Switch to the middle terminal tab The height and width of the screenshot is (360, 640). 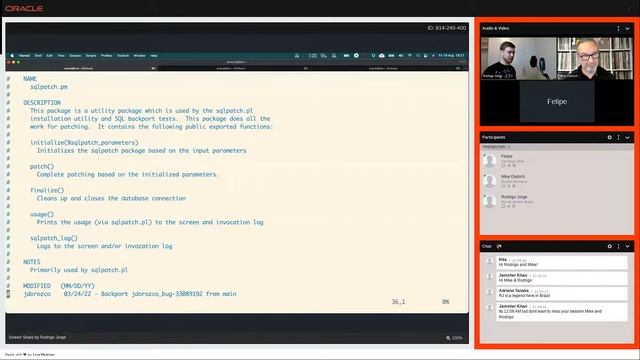click(x=233, y=68)
